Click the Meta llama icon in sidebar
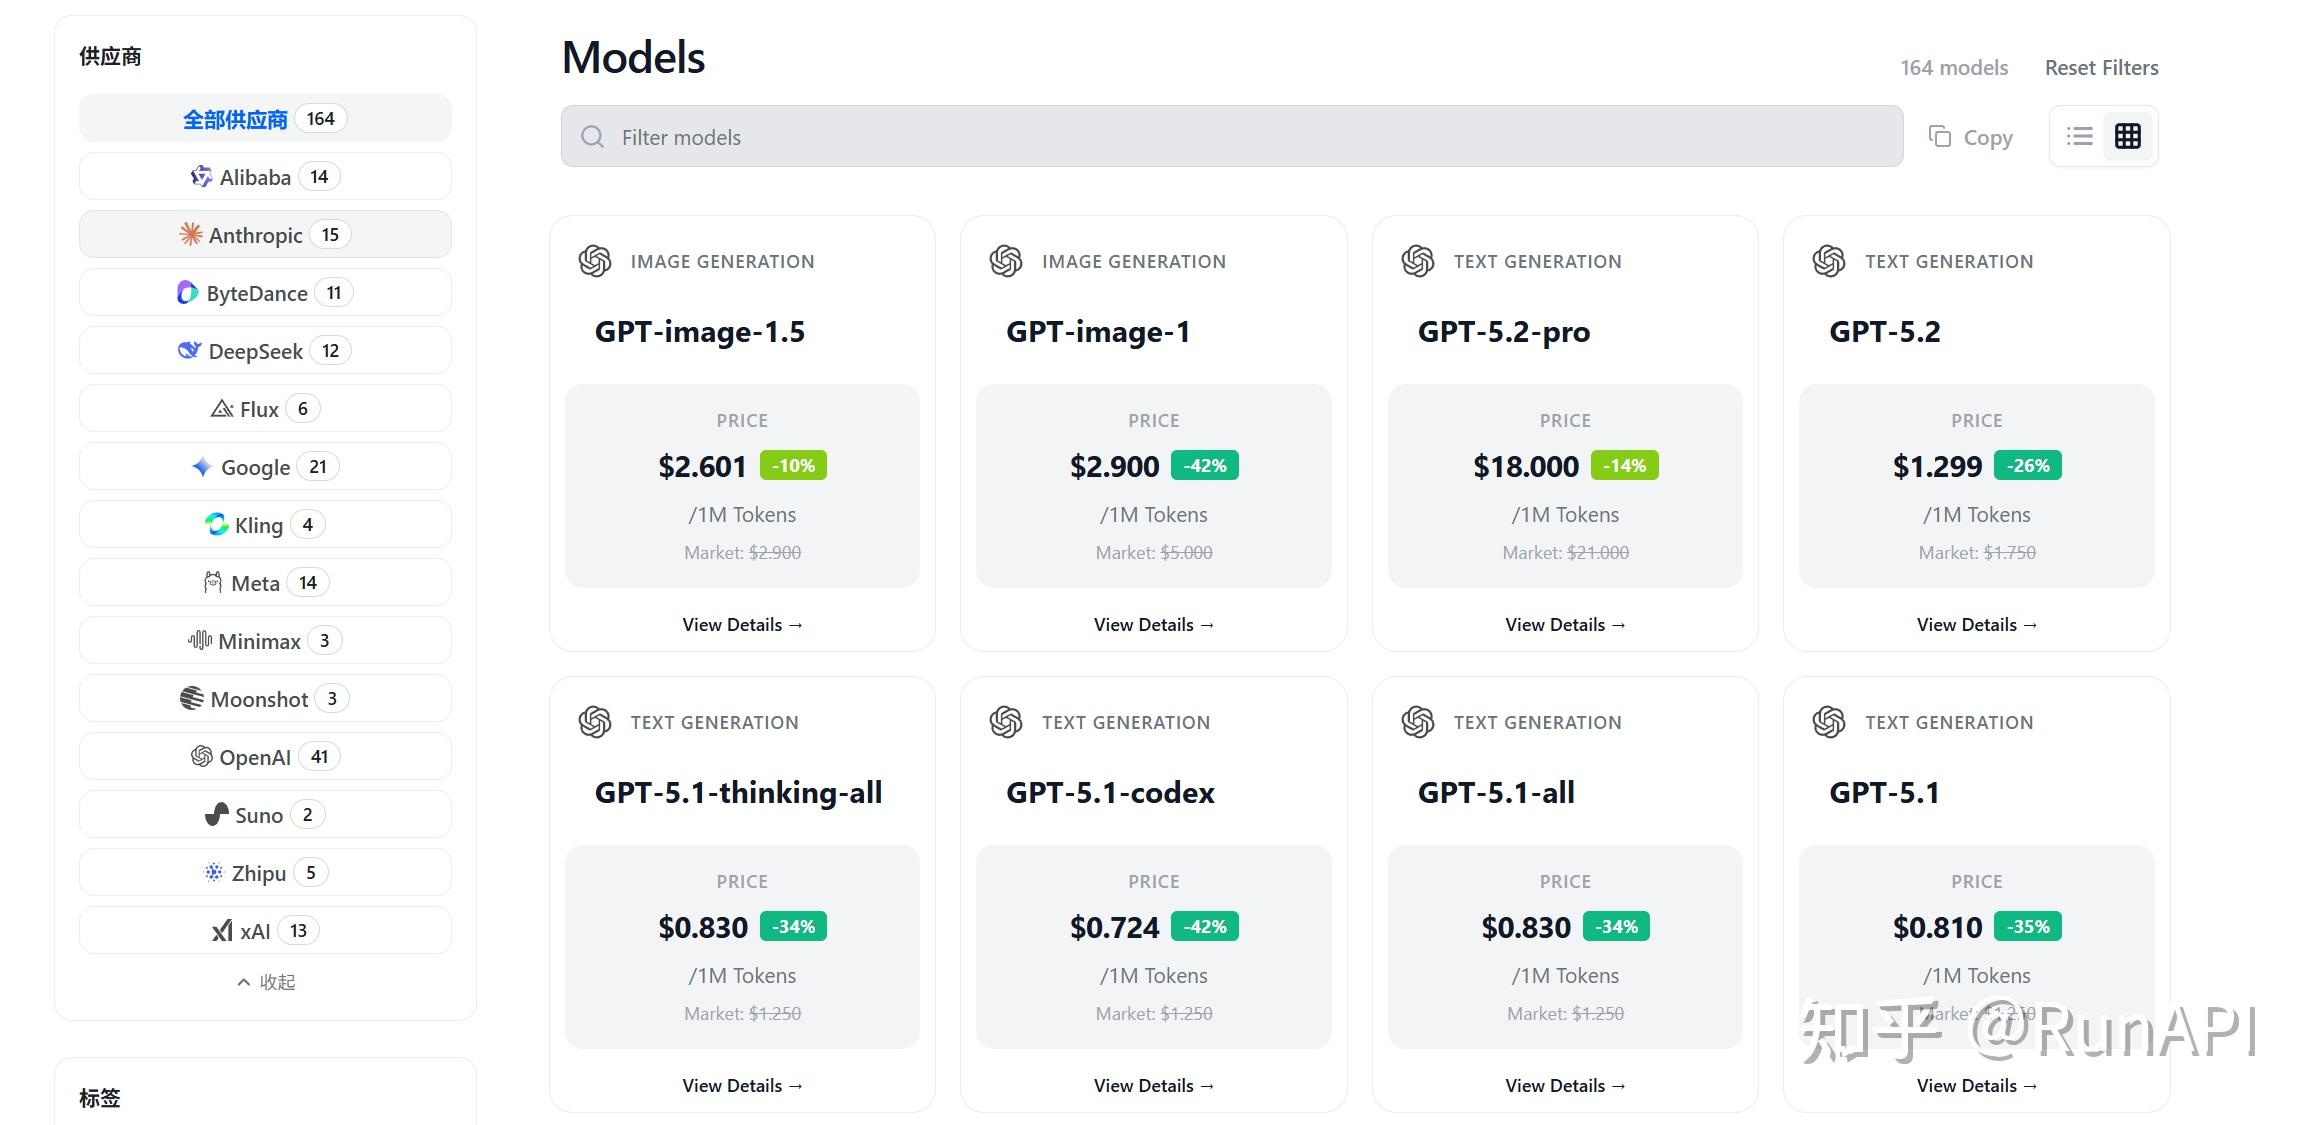The width and height of the screenshot is (2319, 1125). coord(213,583)
